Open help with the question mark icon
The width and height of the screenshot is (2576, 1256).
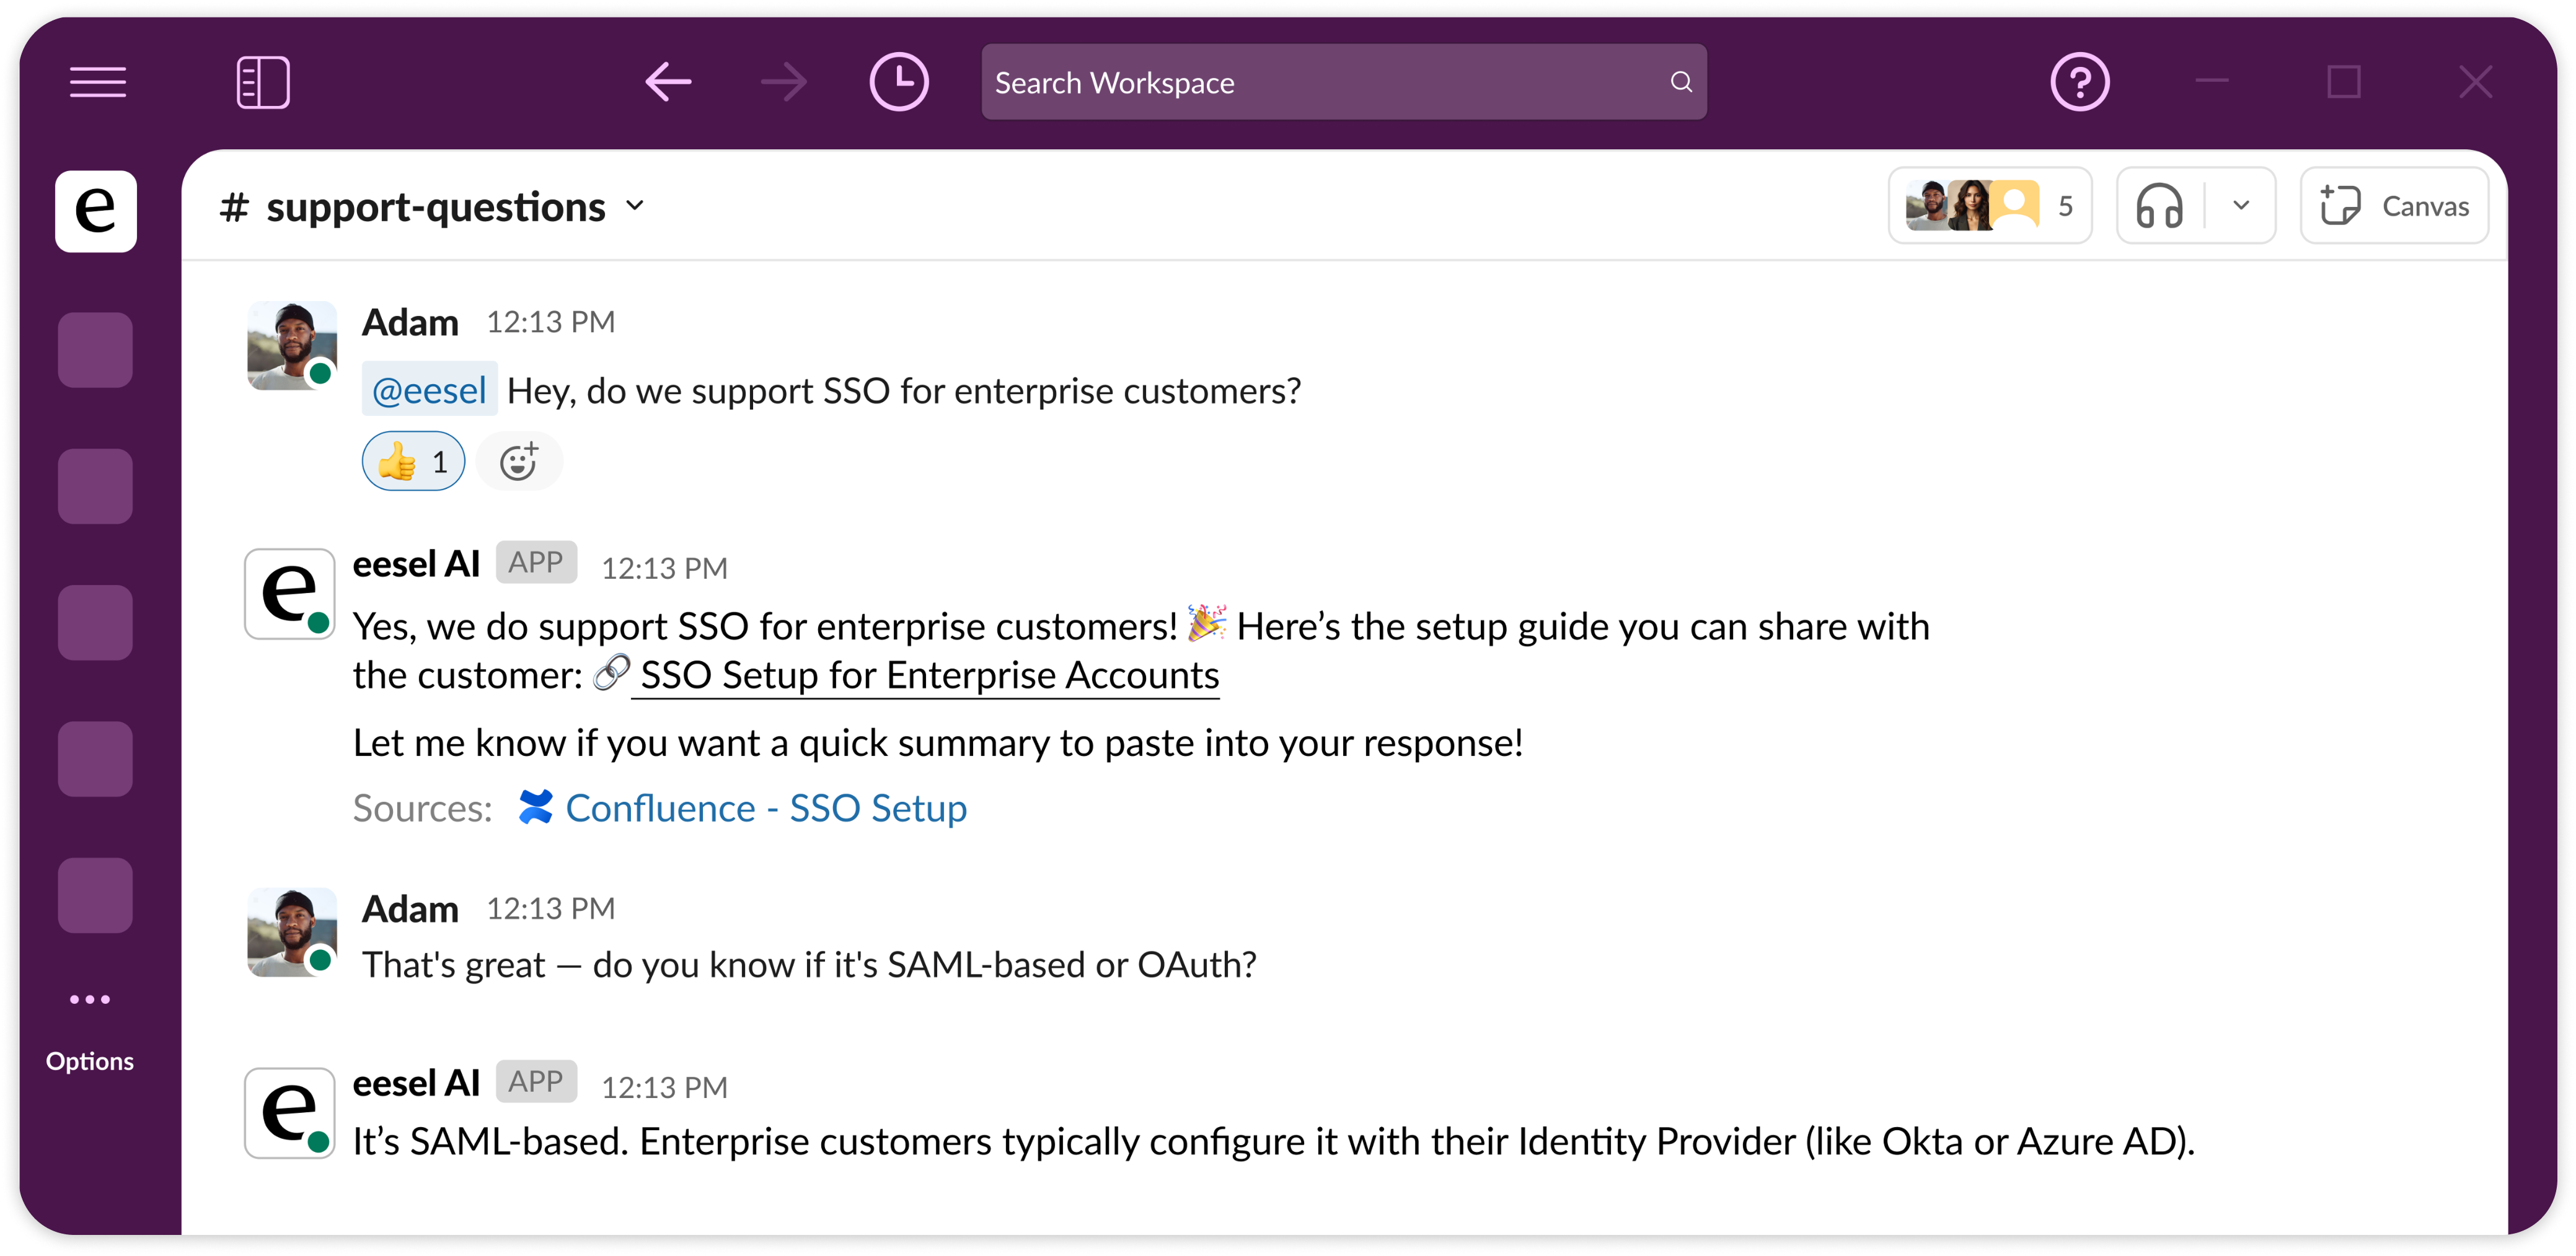point(2079,82)
